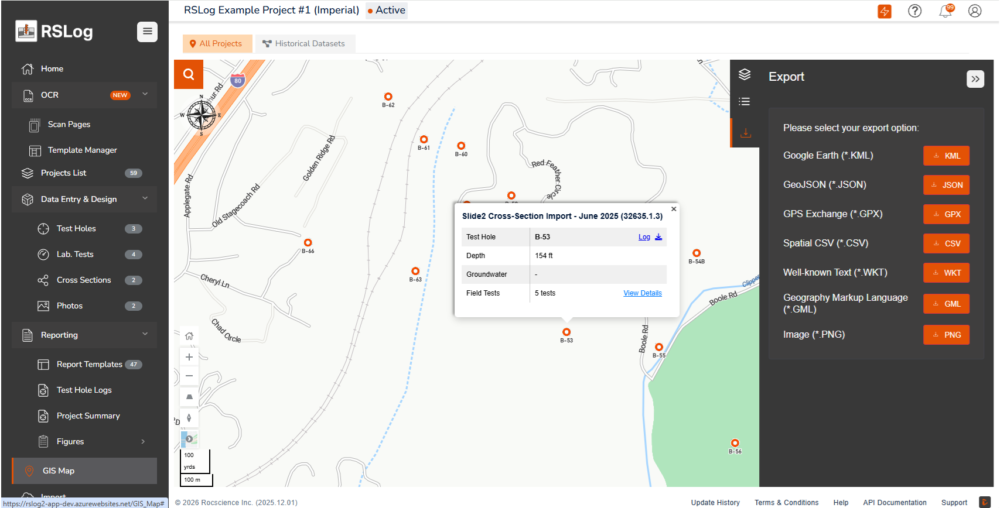
Task: Zoom out on the map
Action: coord(190,375)
